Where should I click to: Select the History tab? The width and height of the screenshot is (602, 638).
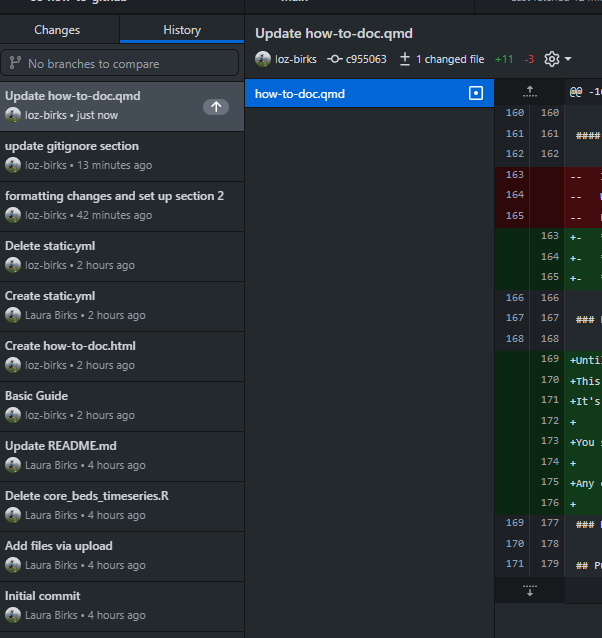182,30
